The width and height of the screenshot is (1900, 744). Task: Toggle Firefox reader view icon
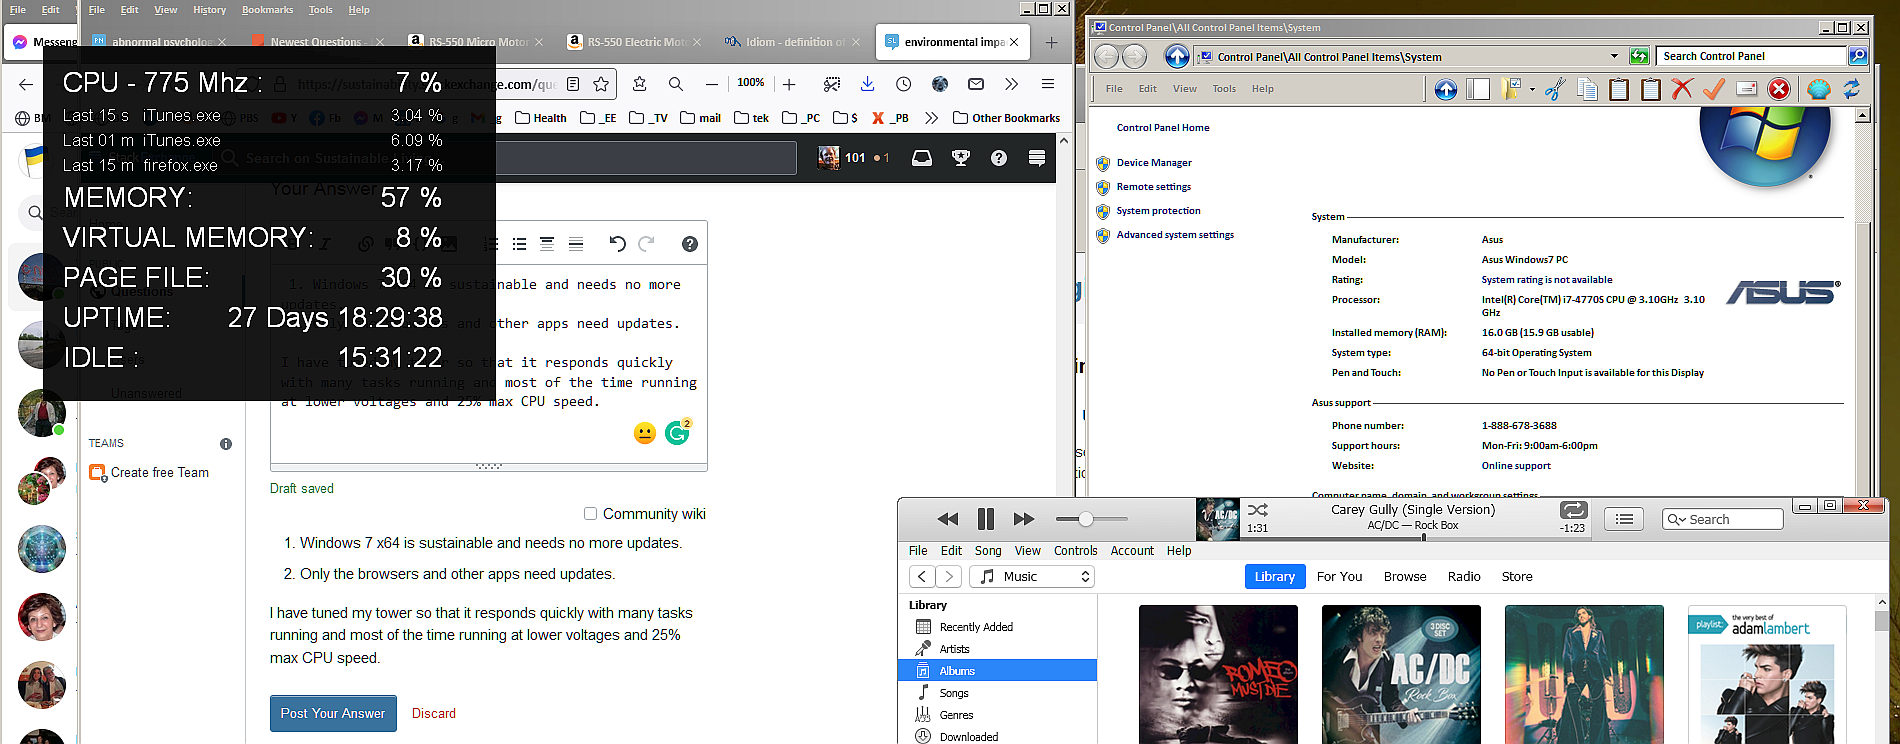click(573, 84)
